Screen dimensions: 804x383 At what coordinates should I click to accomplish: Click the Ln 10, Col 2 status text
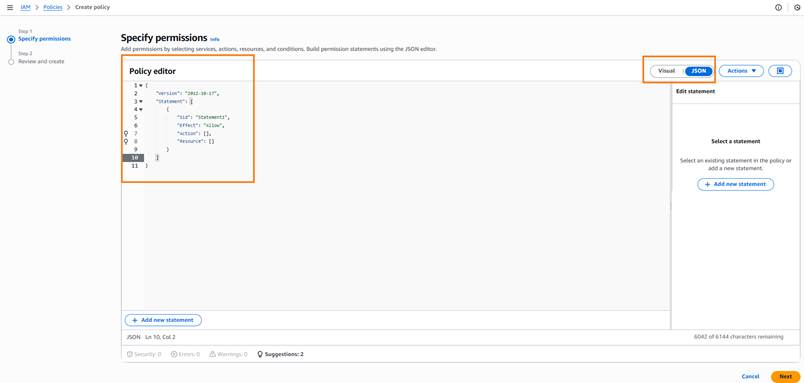pyautogui.click(x=160, y=337)
